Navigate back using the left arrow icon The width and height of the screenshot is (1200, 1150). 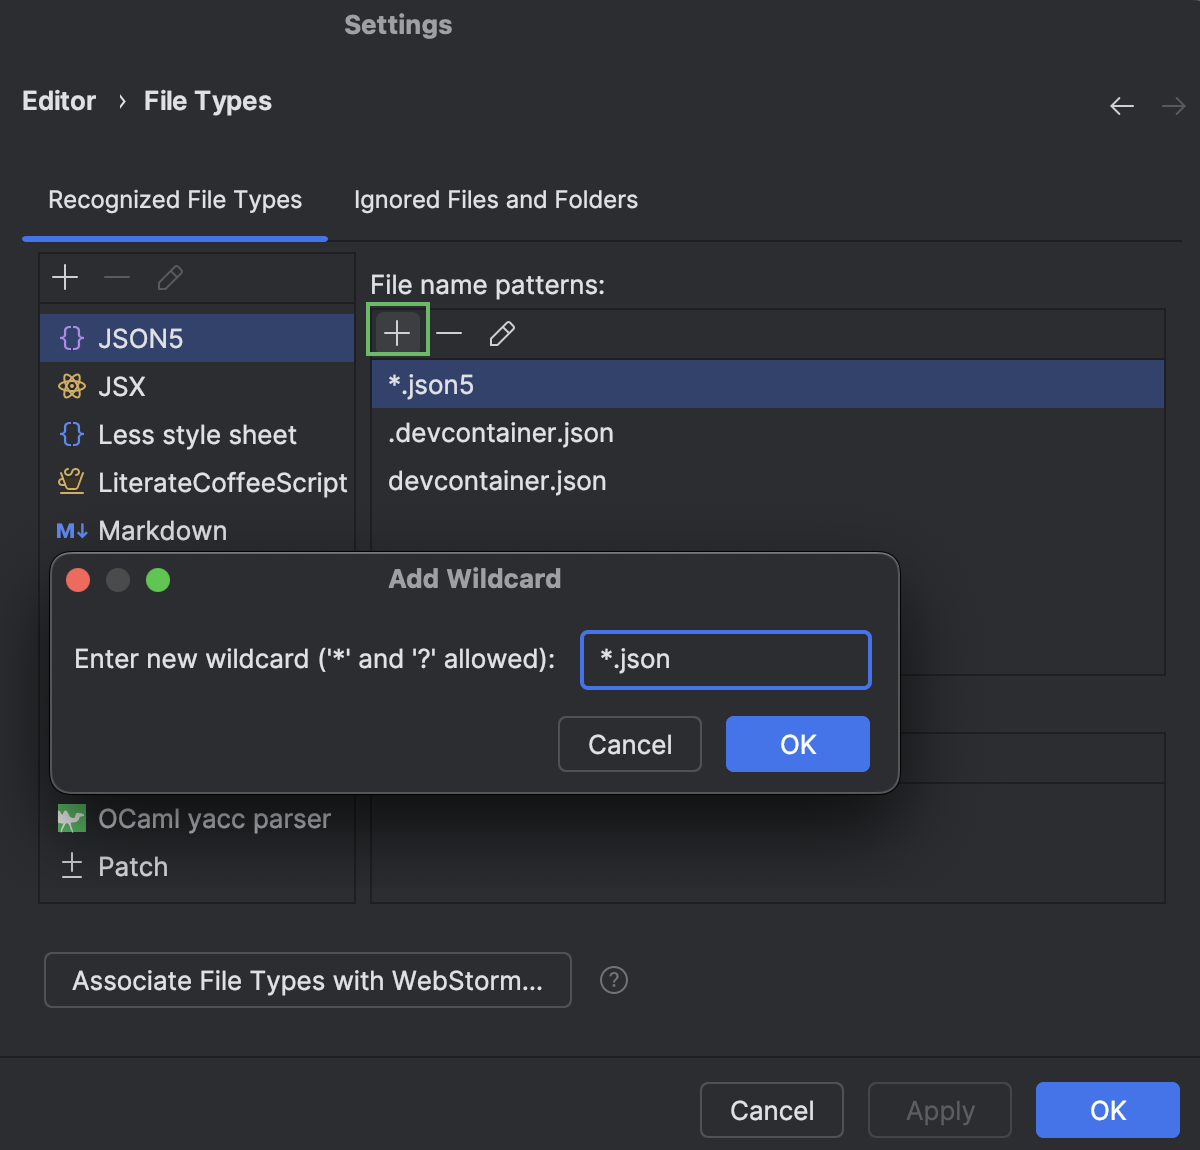1121,105
